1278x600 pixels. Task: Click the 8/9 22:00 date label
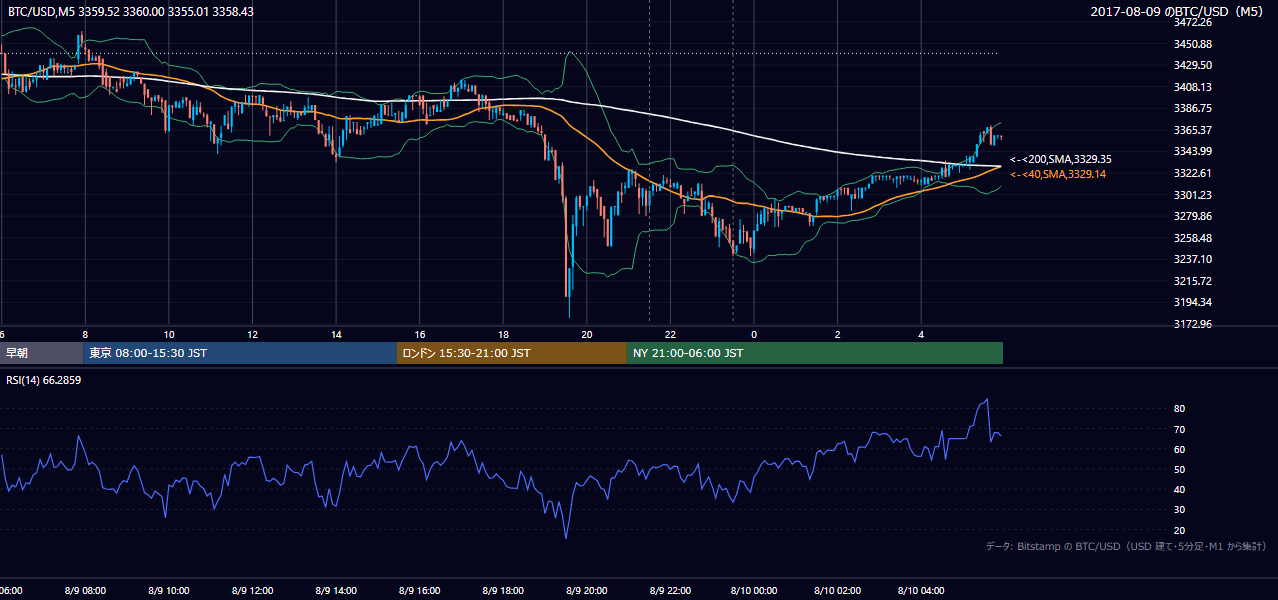pyautogui.click(x=670, y=591)
